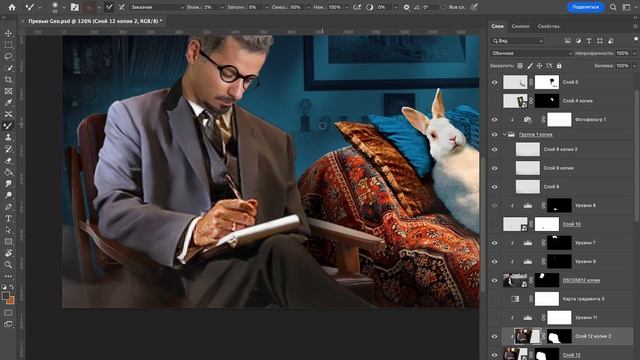Screen dimensions: 640x360
Task: Switch to the Слои tab
Action: pos(497,26)
